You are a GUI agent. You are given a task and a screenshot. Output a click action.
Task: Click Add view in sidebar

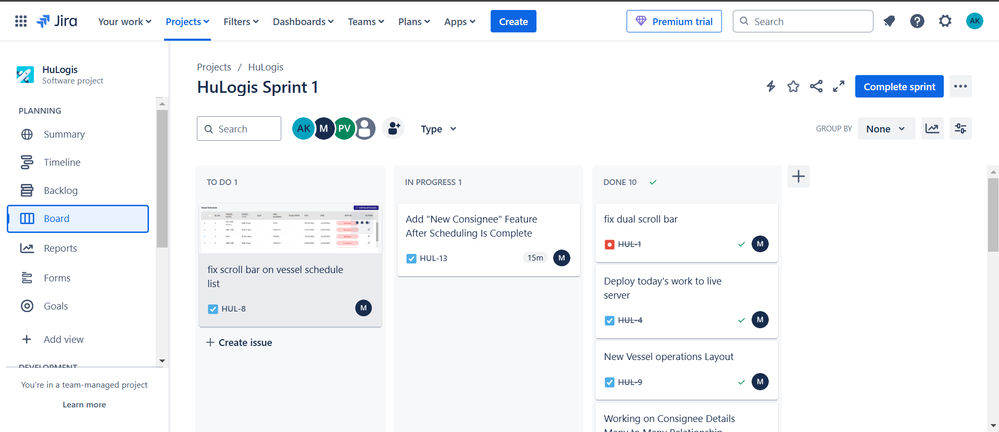[x=78, y=340]
